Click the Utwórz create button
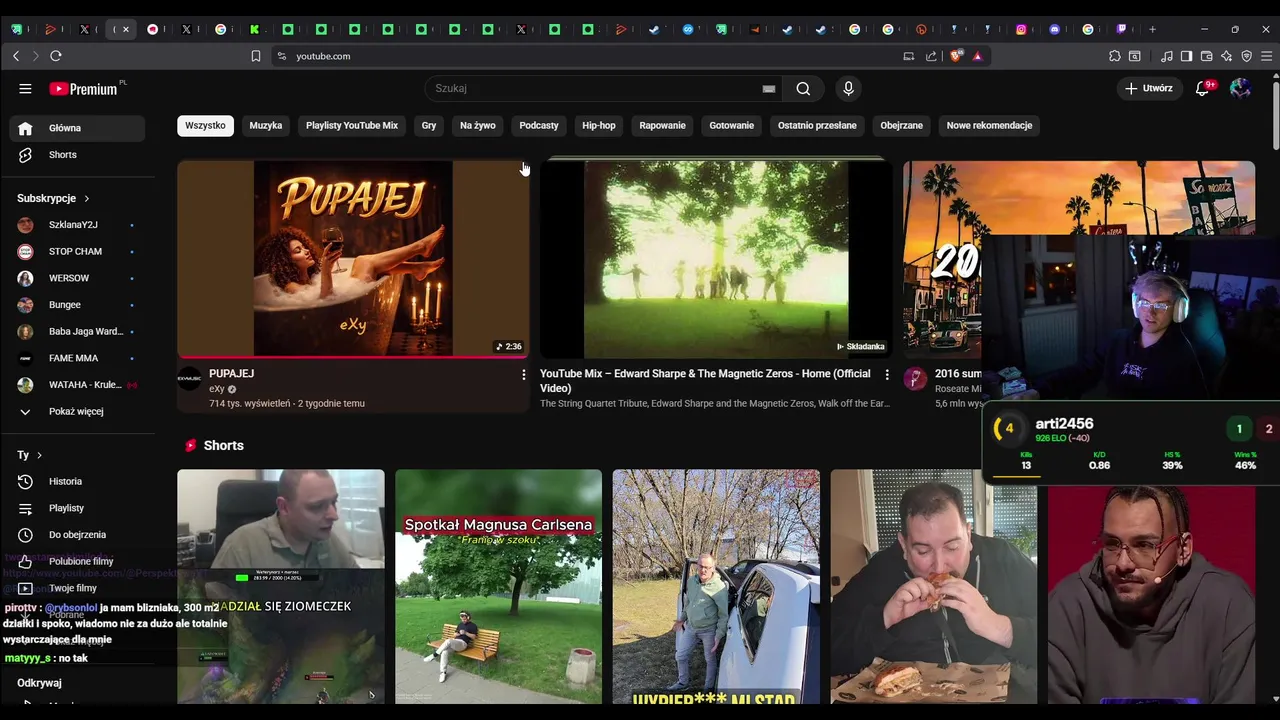 1149,88
